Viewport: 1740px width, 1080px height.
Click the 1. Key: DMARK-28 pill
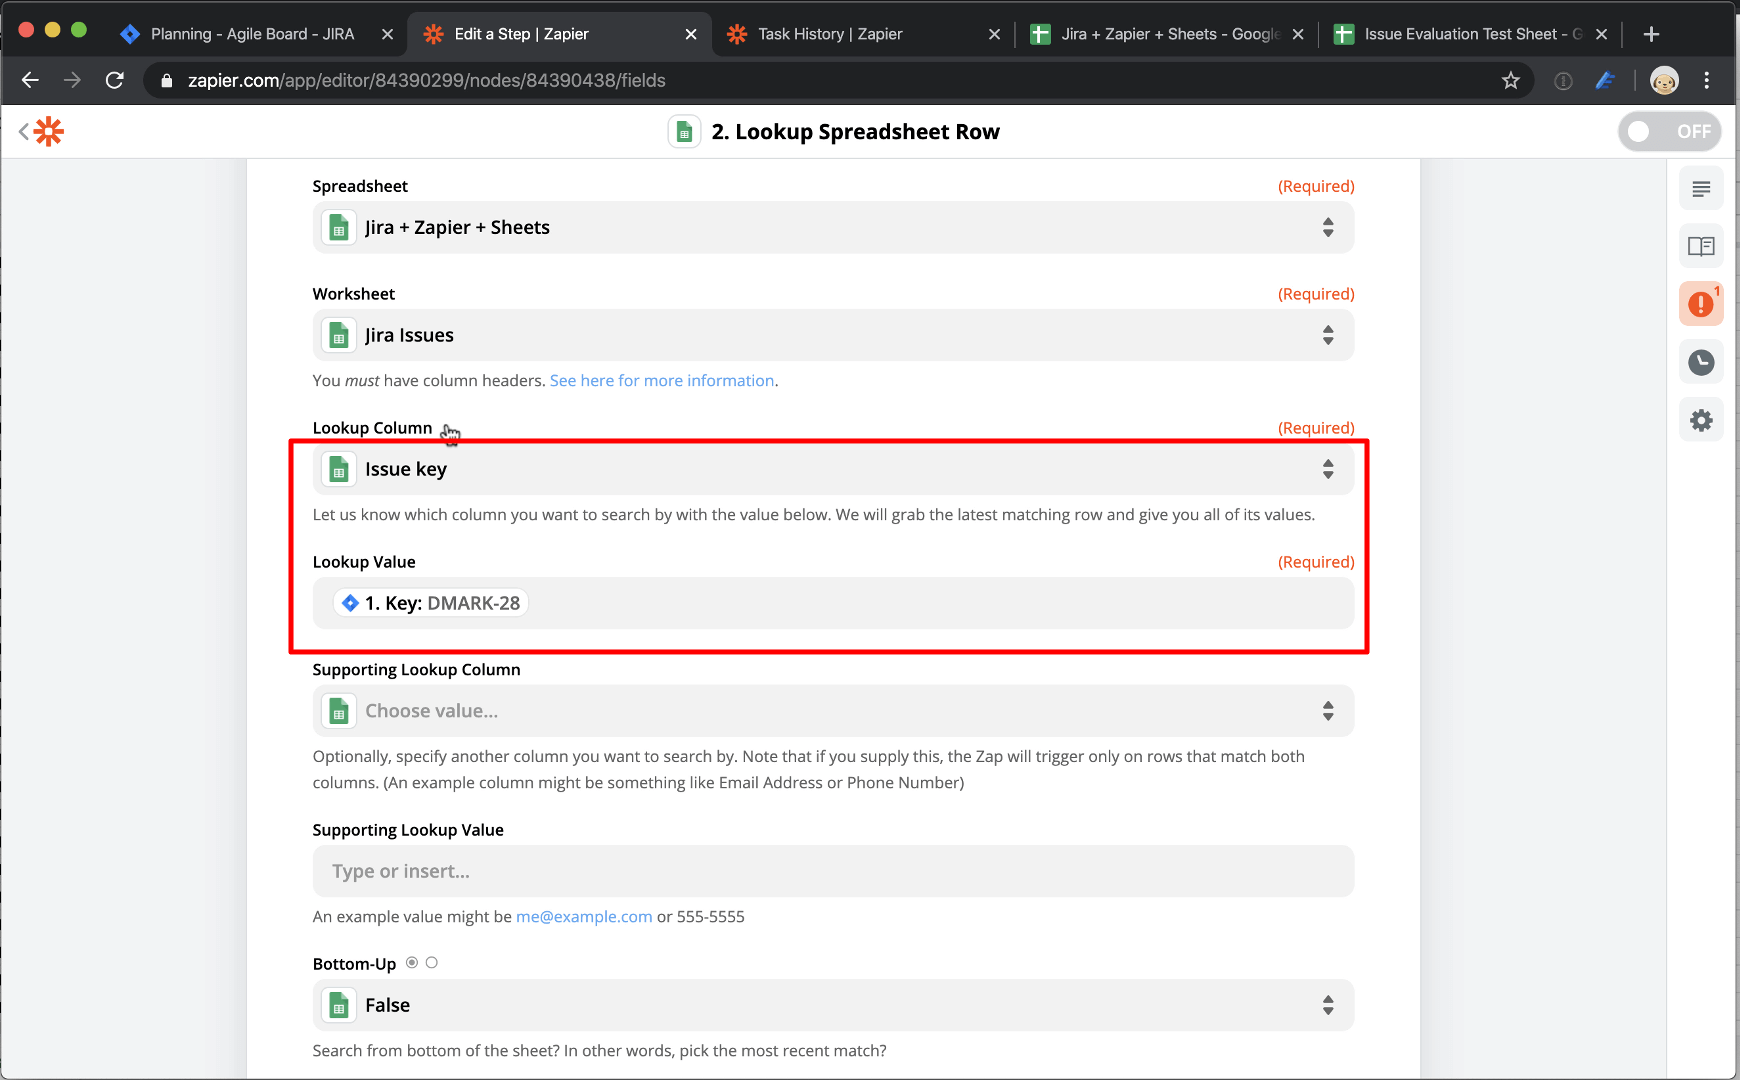coord(431,603)
